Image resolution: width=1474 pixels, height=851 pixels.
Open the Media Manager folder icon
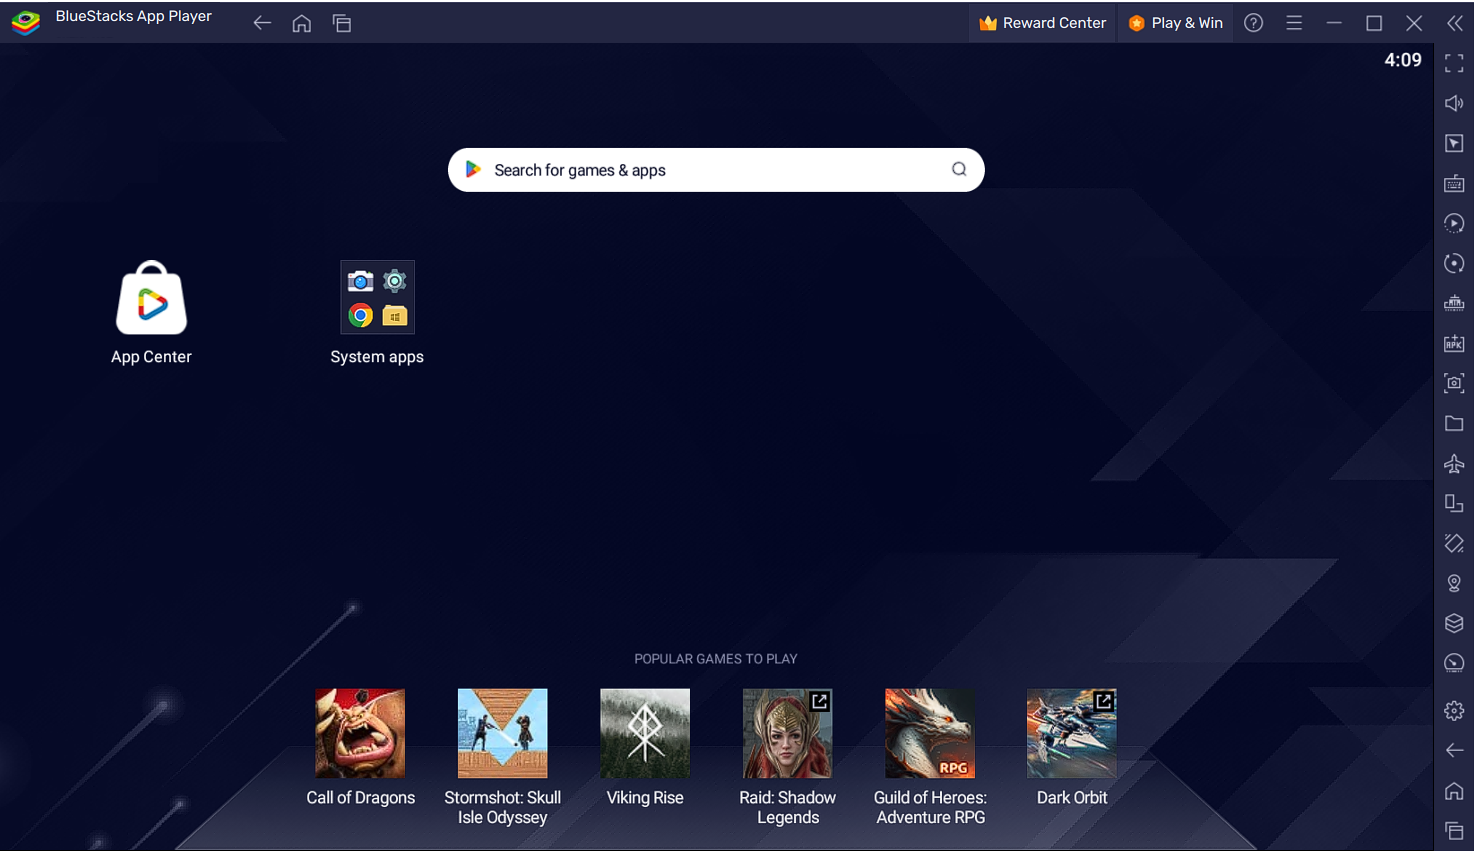point(1454,423)
